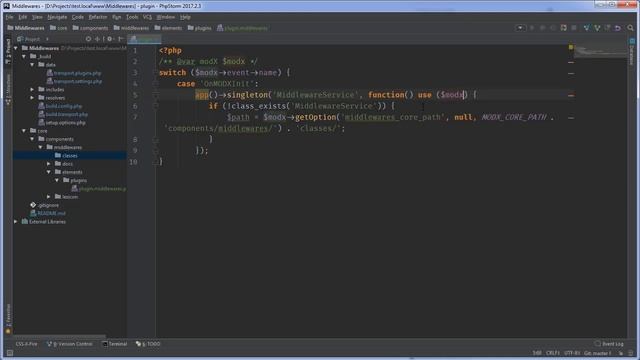Collapse the elements folder in tree
Screen dimensions: 640x360
pyautogui.click(x=49, y=172)
